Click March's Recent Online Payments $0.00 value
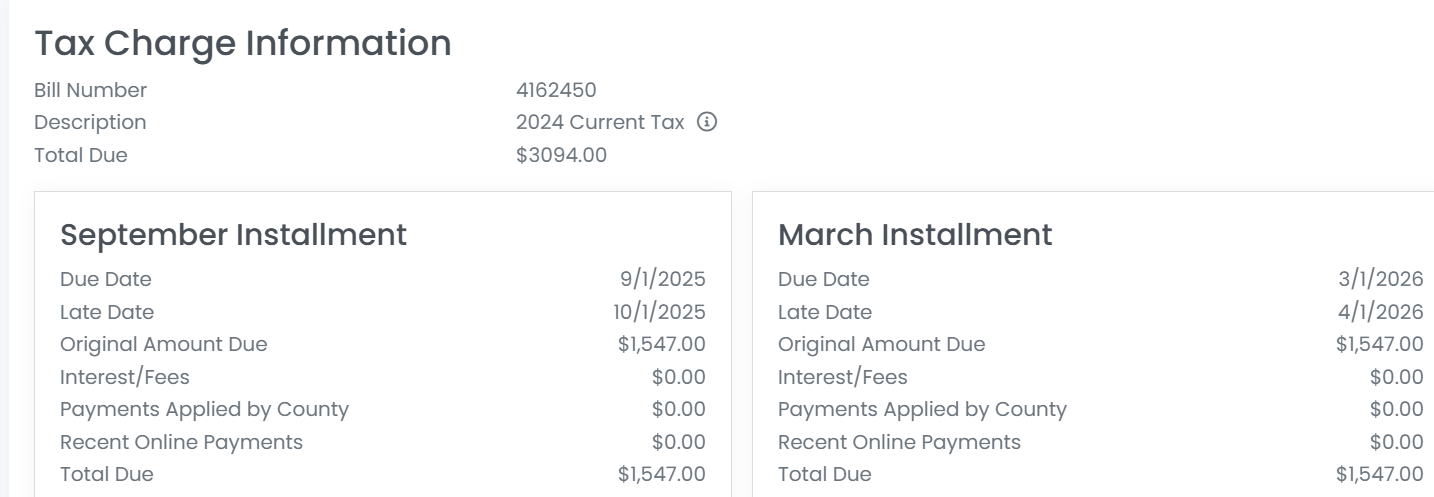 point(1396,442)
